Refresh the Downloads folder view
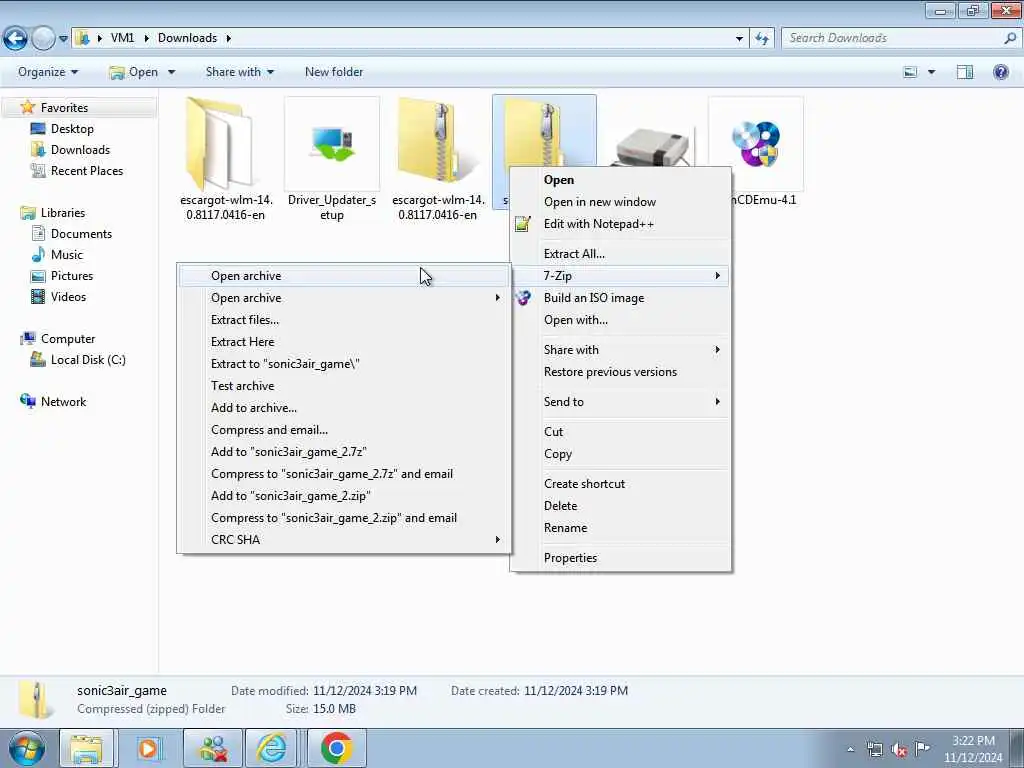This screenshot has width=1024, height=768. point(761,39)
